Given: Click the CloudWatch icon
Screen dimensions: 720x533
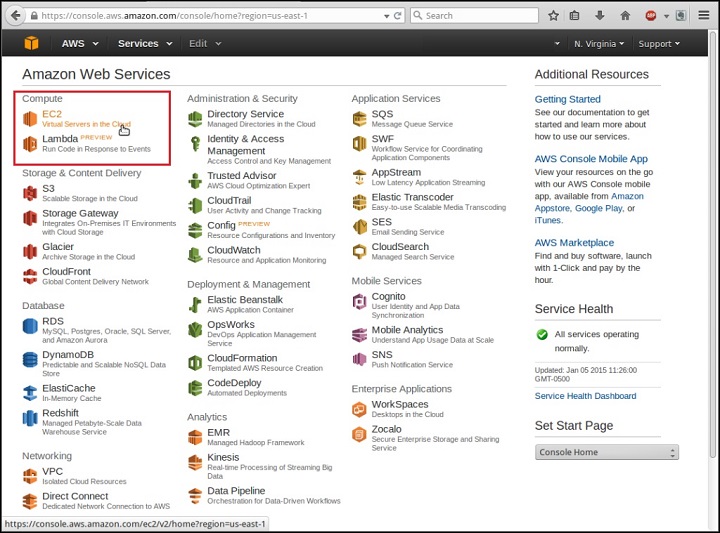Looking at the screenshot, I should tap(195, 255).
